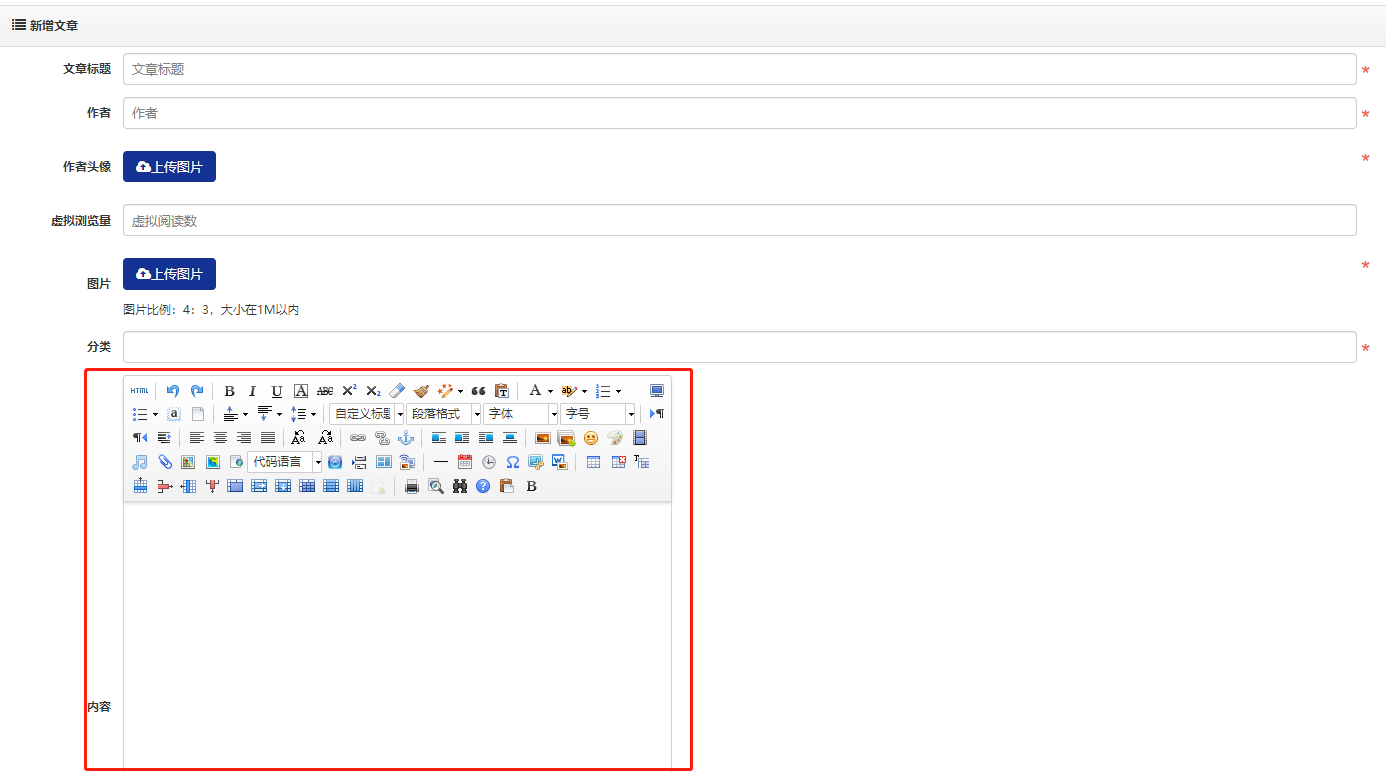1386x772 pixels.
Task: Apply a character border to text
Action: click(x=301, y=390)
